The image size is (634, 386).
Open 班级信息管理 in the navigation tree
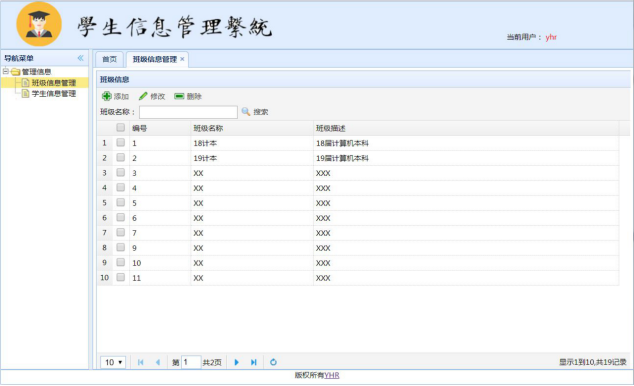point(54,83)
